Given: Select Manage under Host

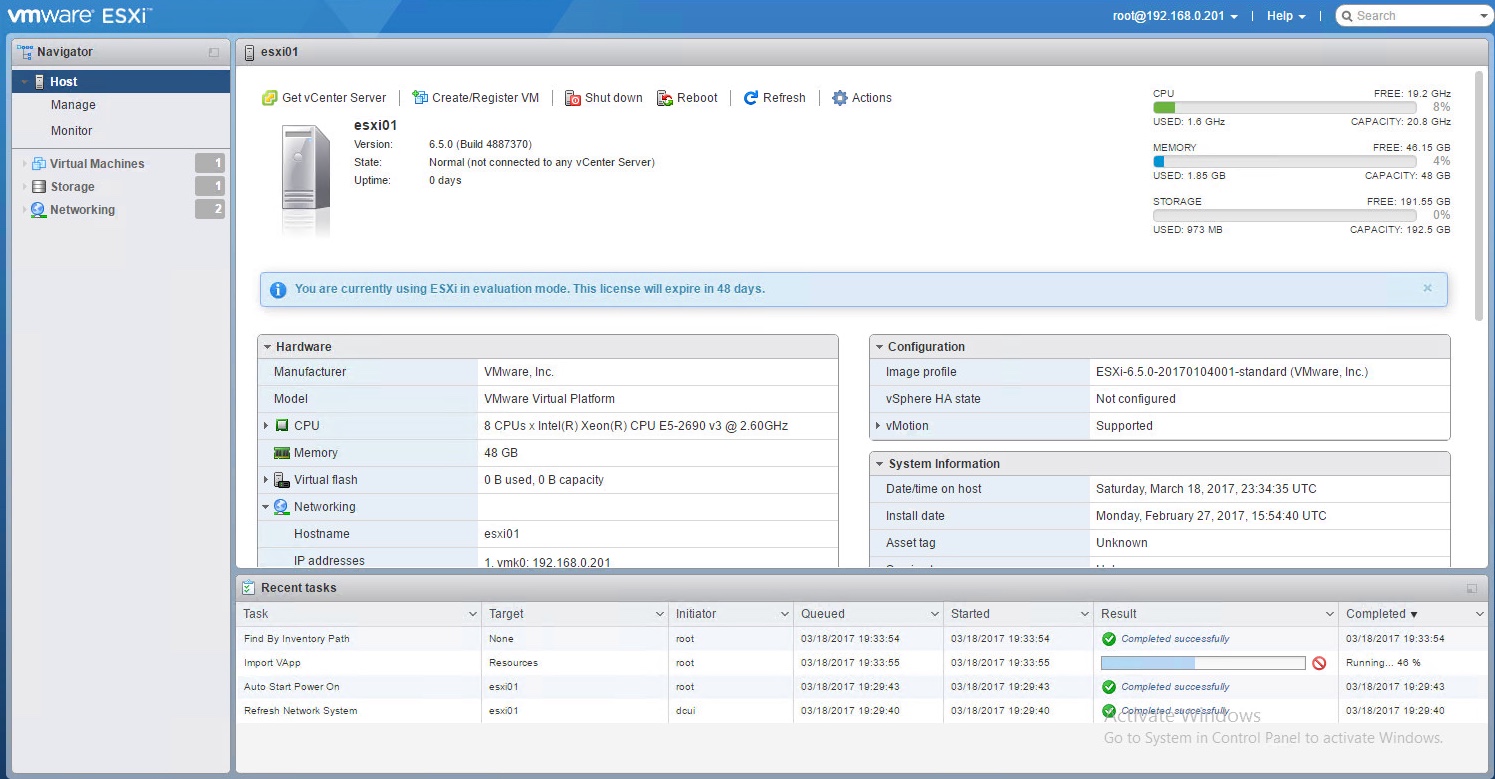Looking at the screenshot, I should tap(73, 105).
